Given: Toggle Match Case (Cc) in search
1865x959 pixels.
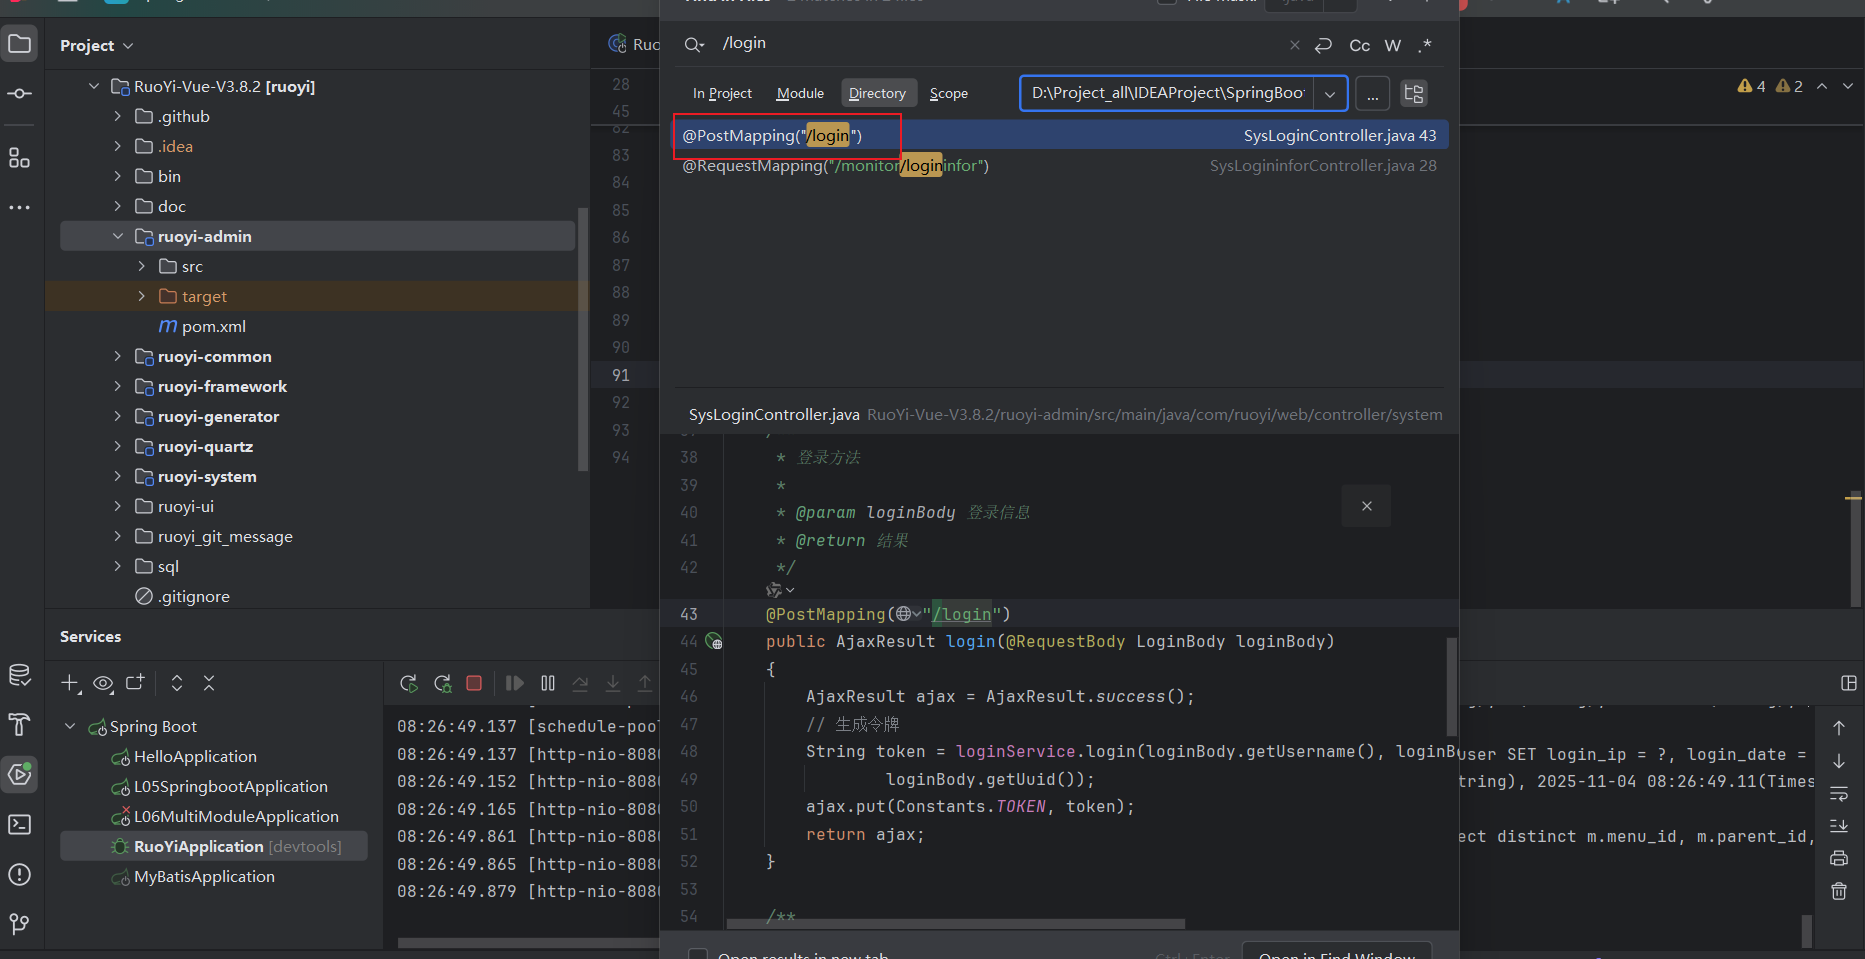Looking at the screenshot, I should pyautogui.click(x=1359, y=45).
